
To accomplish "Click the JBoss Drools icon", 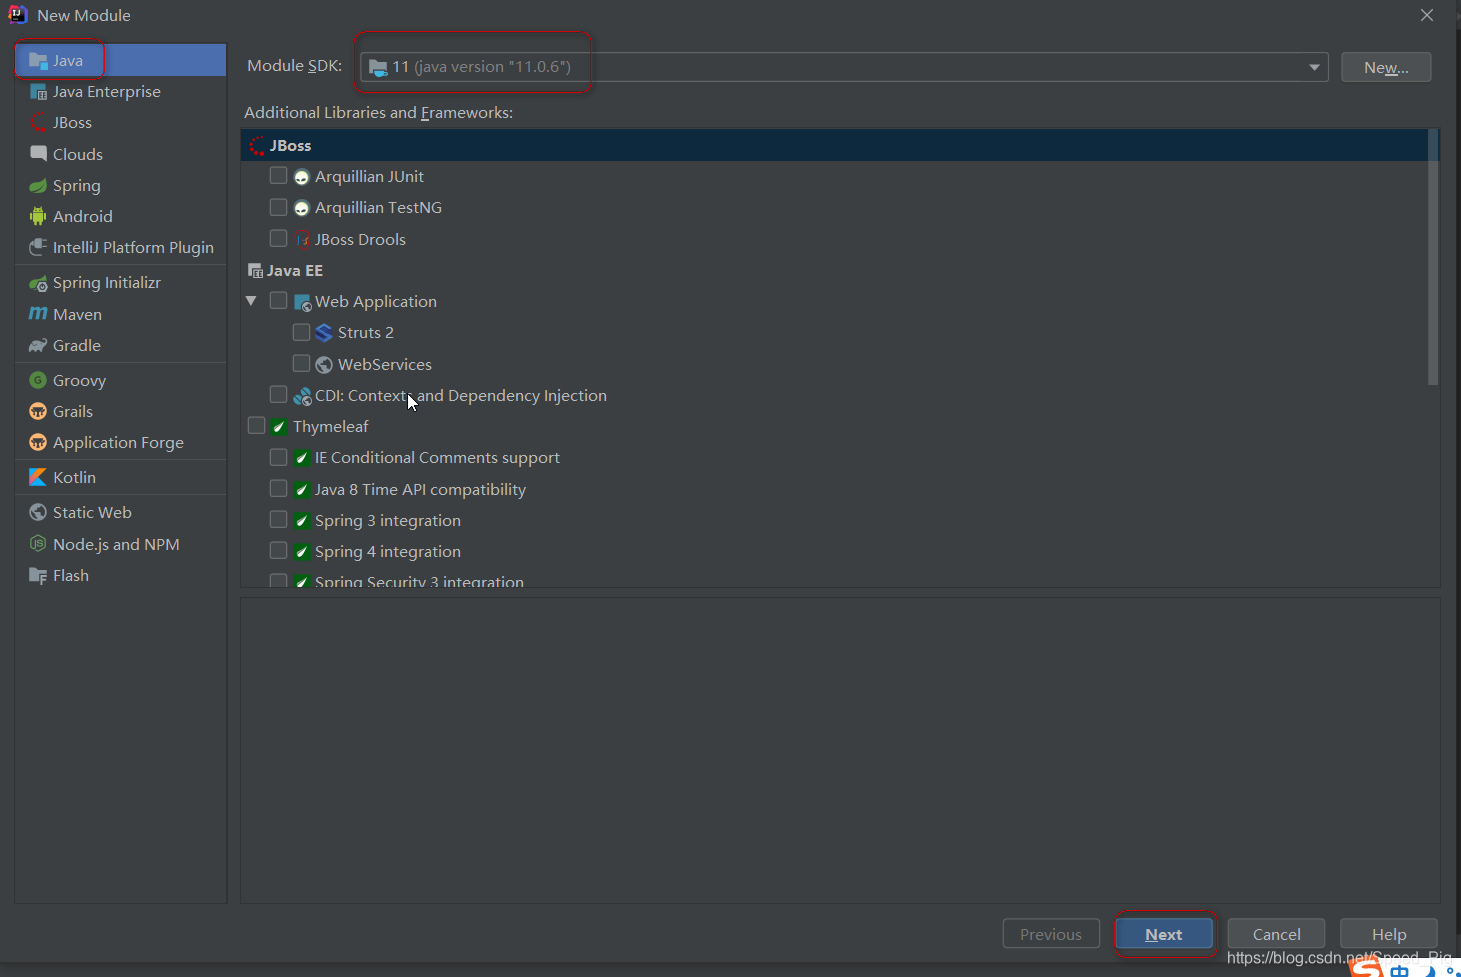I will (302, 239).
